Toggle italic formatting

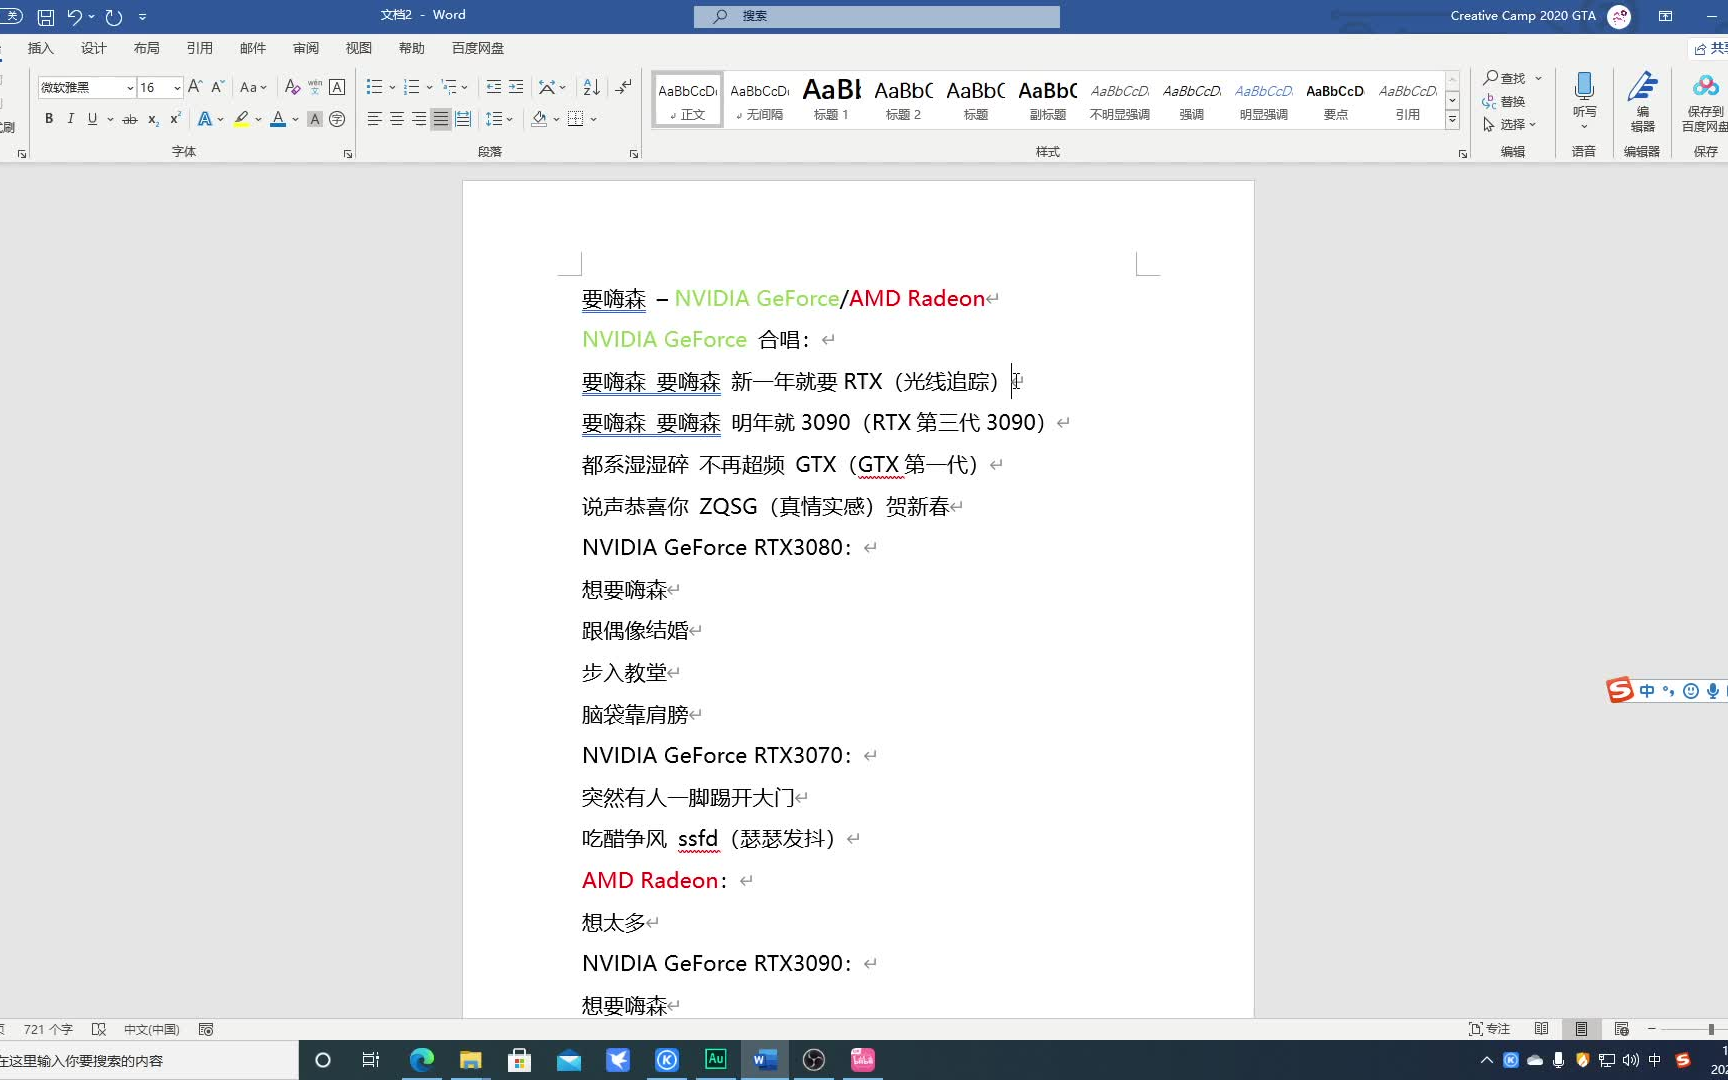(x=70, y=119)
